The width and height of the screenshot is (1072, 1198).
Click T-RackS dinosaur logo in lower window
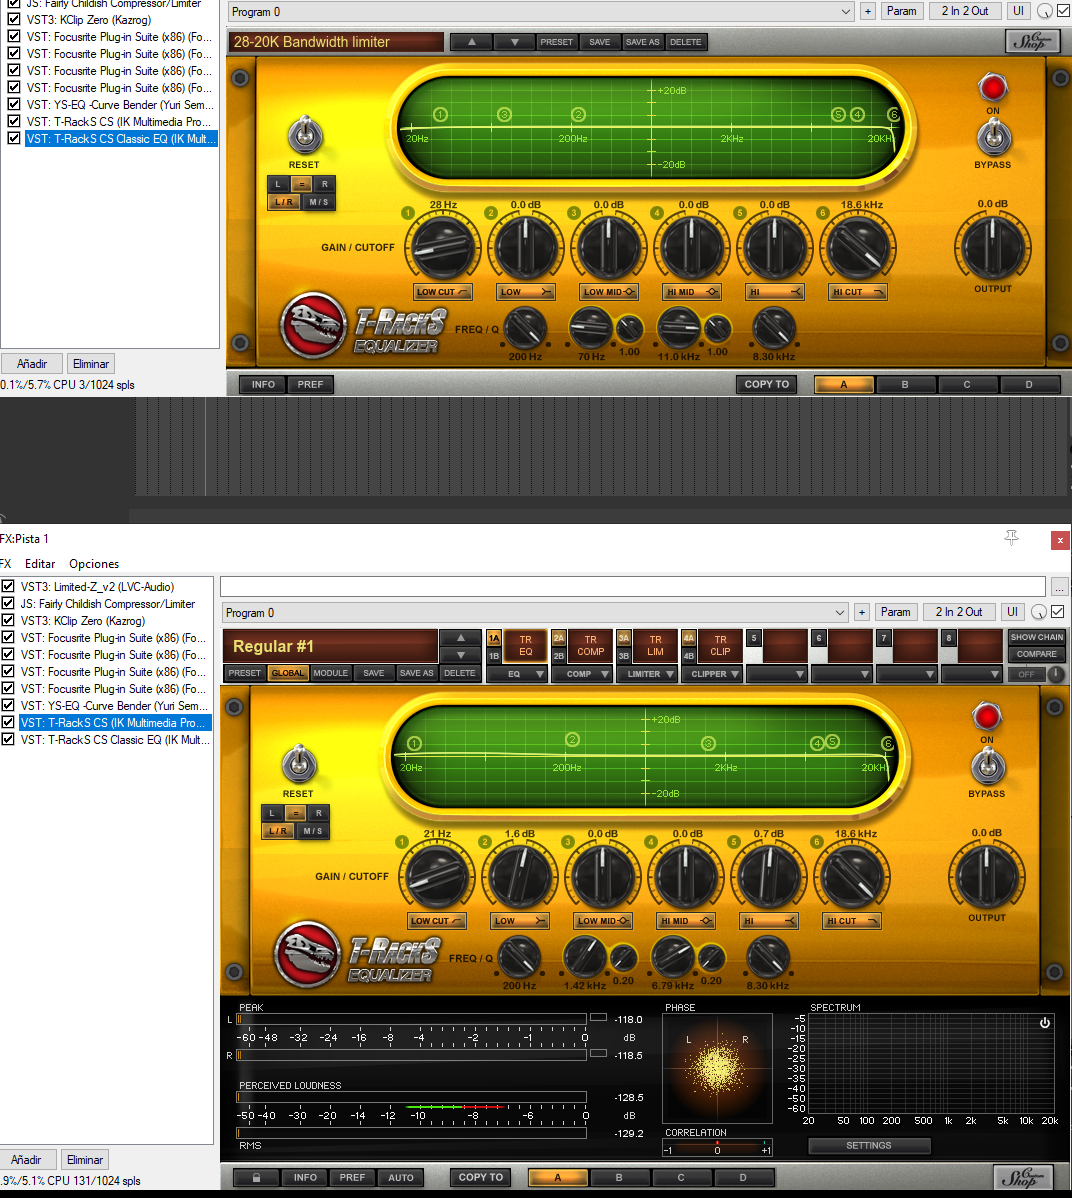tap(308, 954)
